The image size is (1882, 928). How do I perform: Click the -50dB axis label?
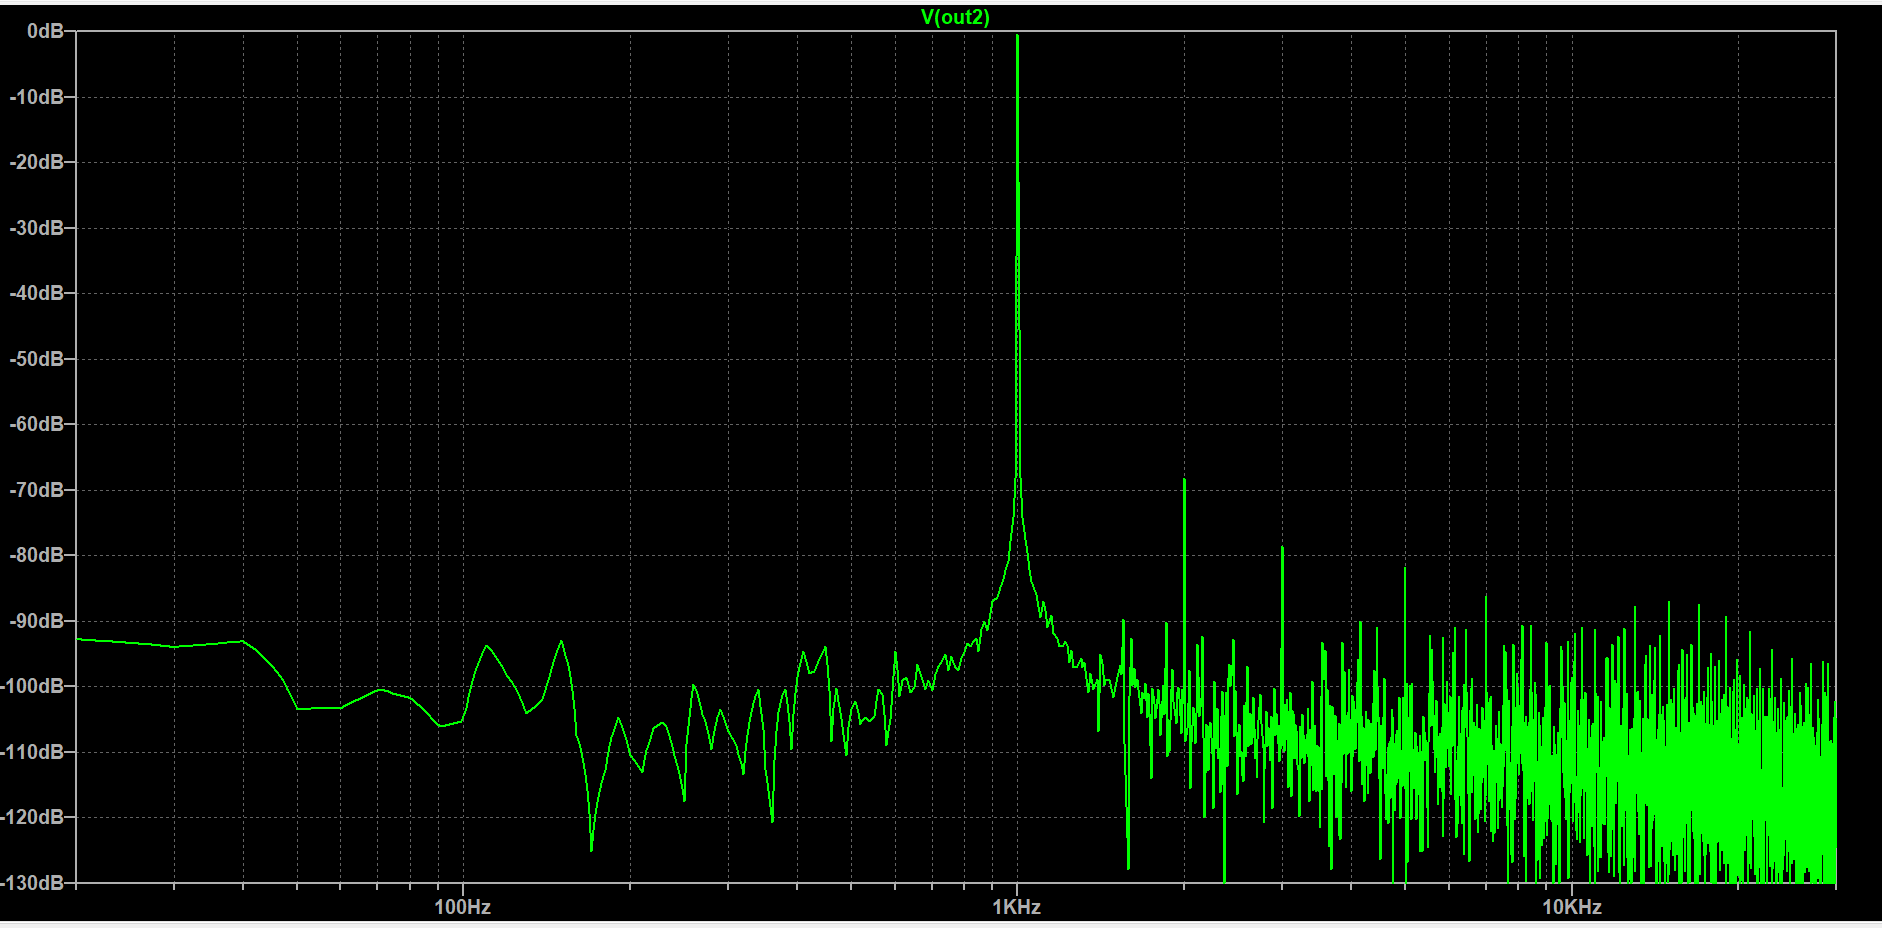(x=37, y=359)
